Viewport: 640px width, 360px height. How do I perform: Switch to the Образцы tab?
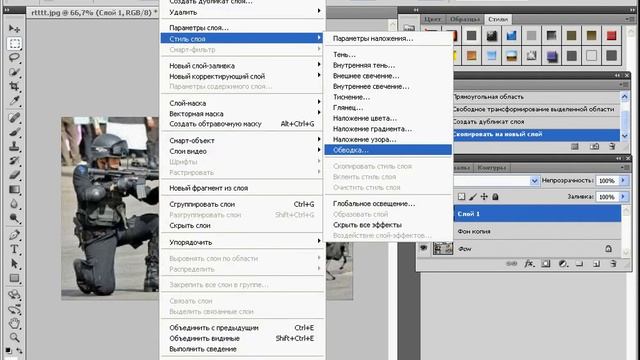click(x=465, y=19)
